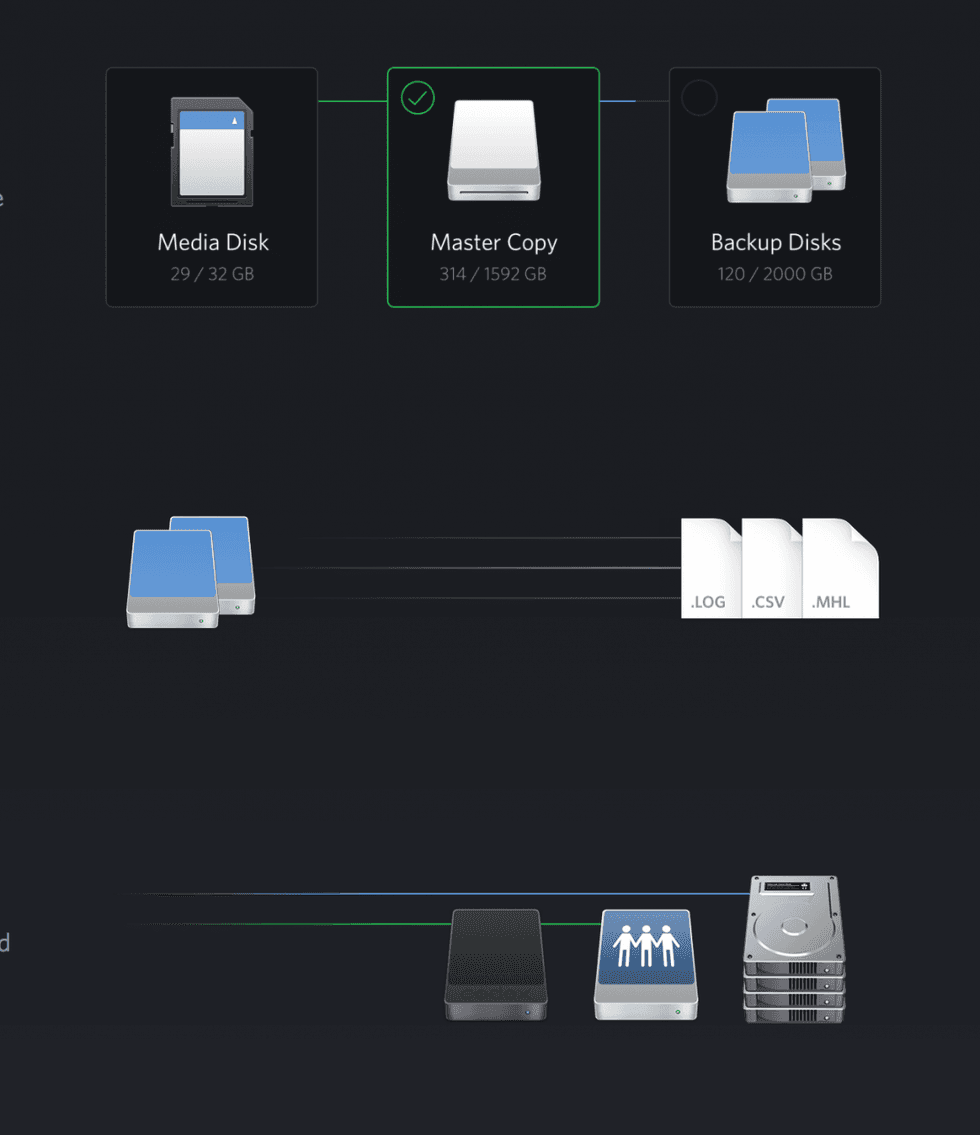Click the dark external drive icon
980x1135 pixels.
point(496,965)
